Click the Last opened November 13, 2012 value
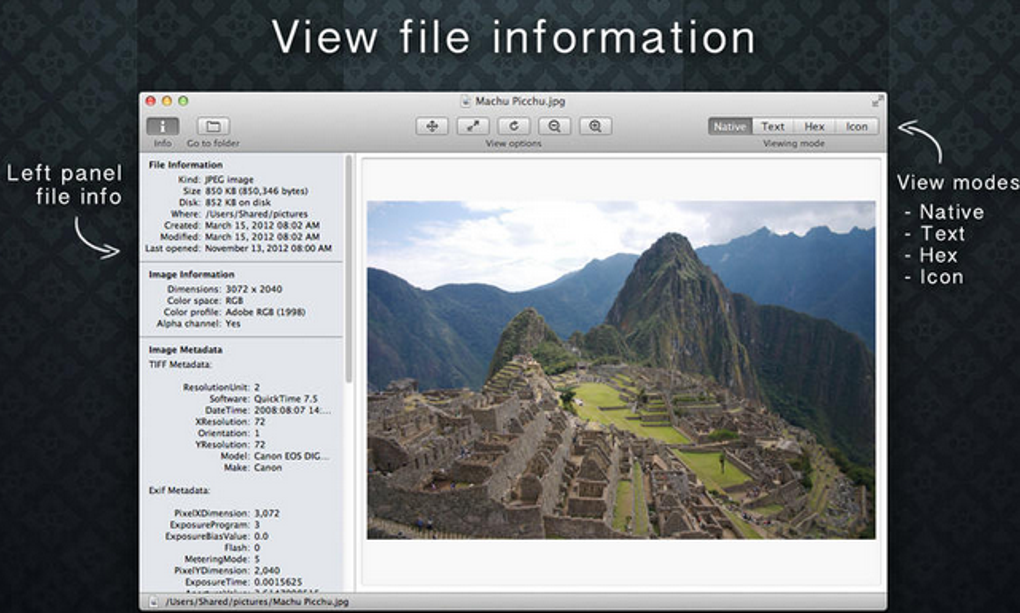 coord(268,249)
